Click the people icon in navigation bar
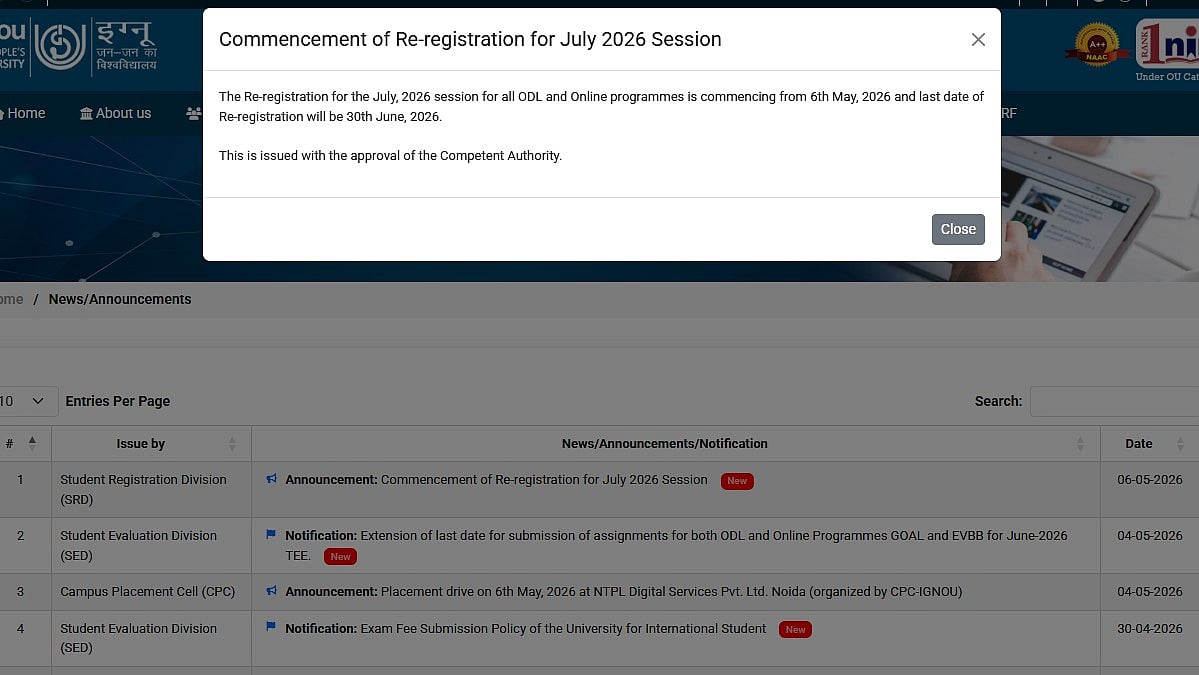The height and width of the screenshot is (675, 1199). (194, 113)
